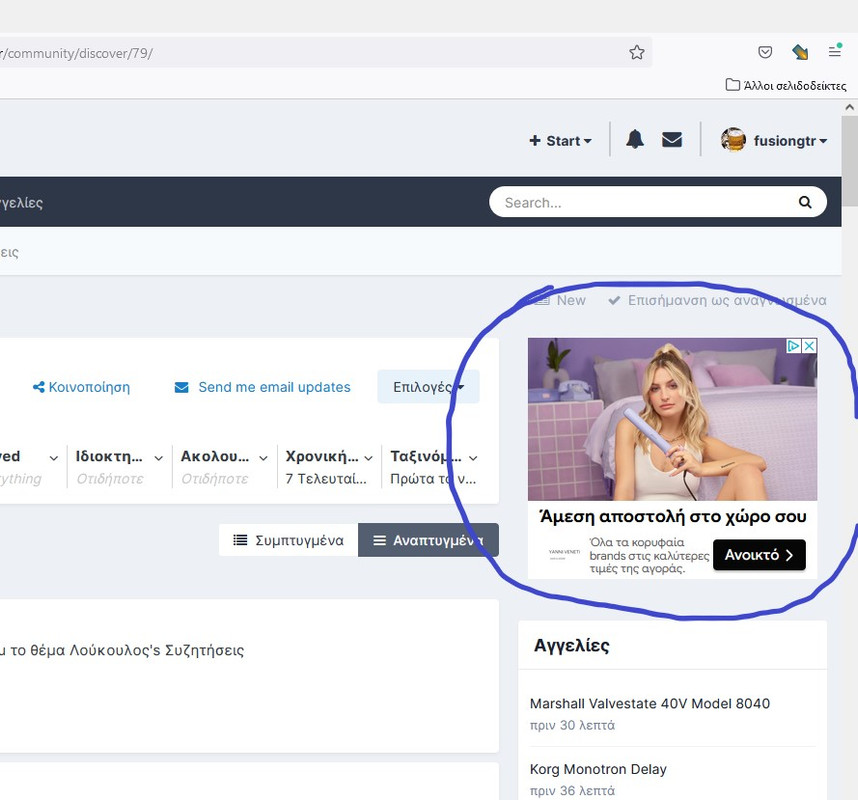
Task: Click the Αγγελίες sidebar heading
Action: 571,645
